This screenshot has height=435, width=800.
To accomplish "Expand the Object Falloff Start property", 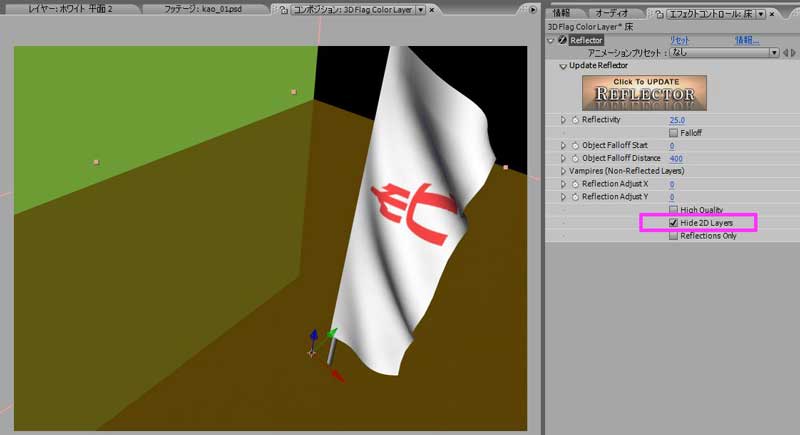I will (563, 145).
